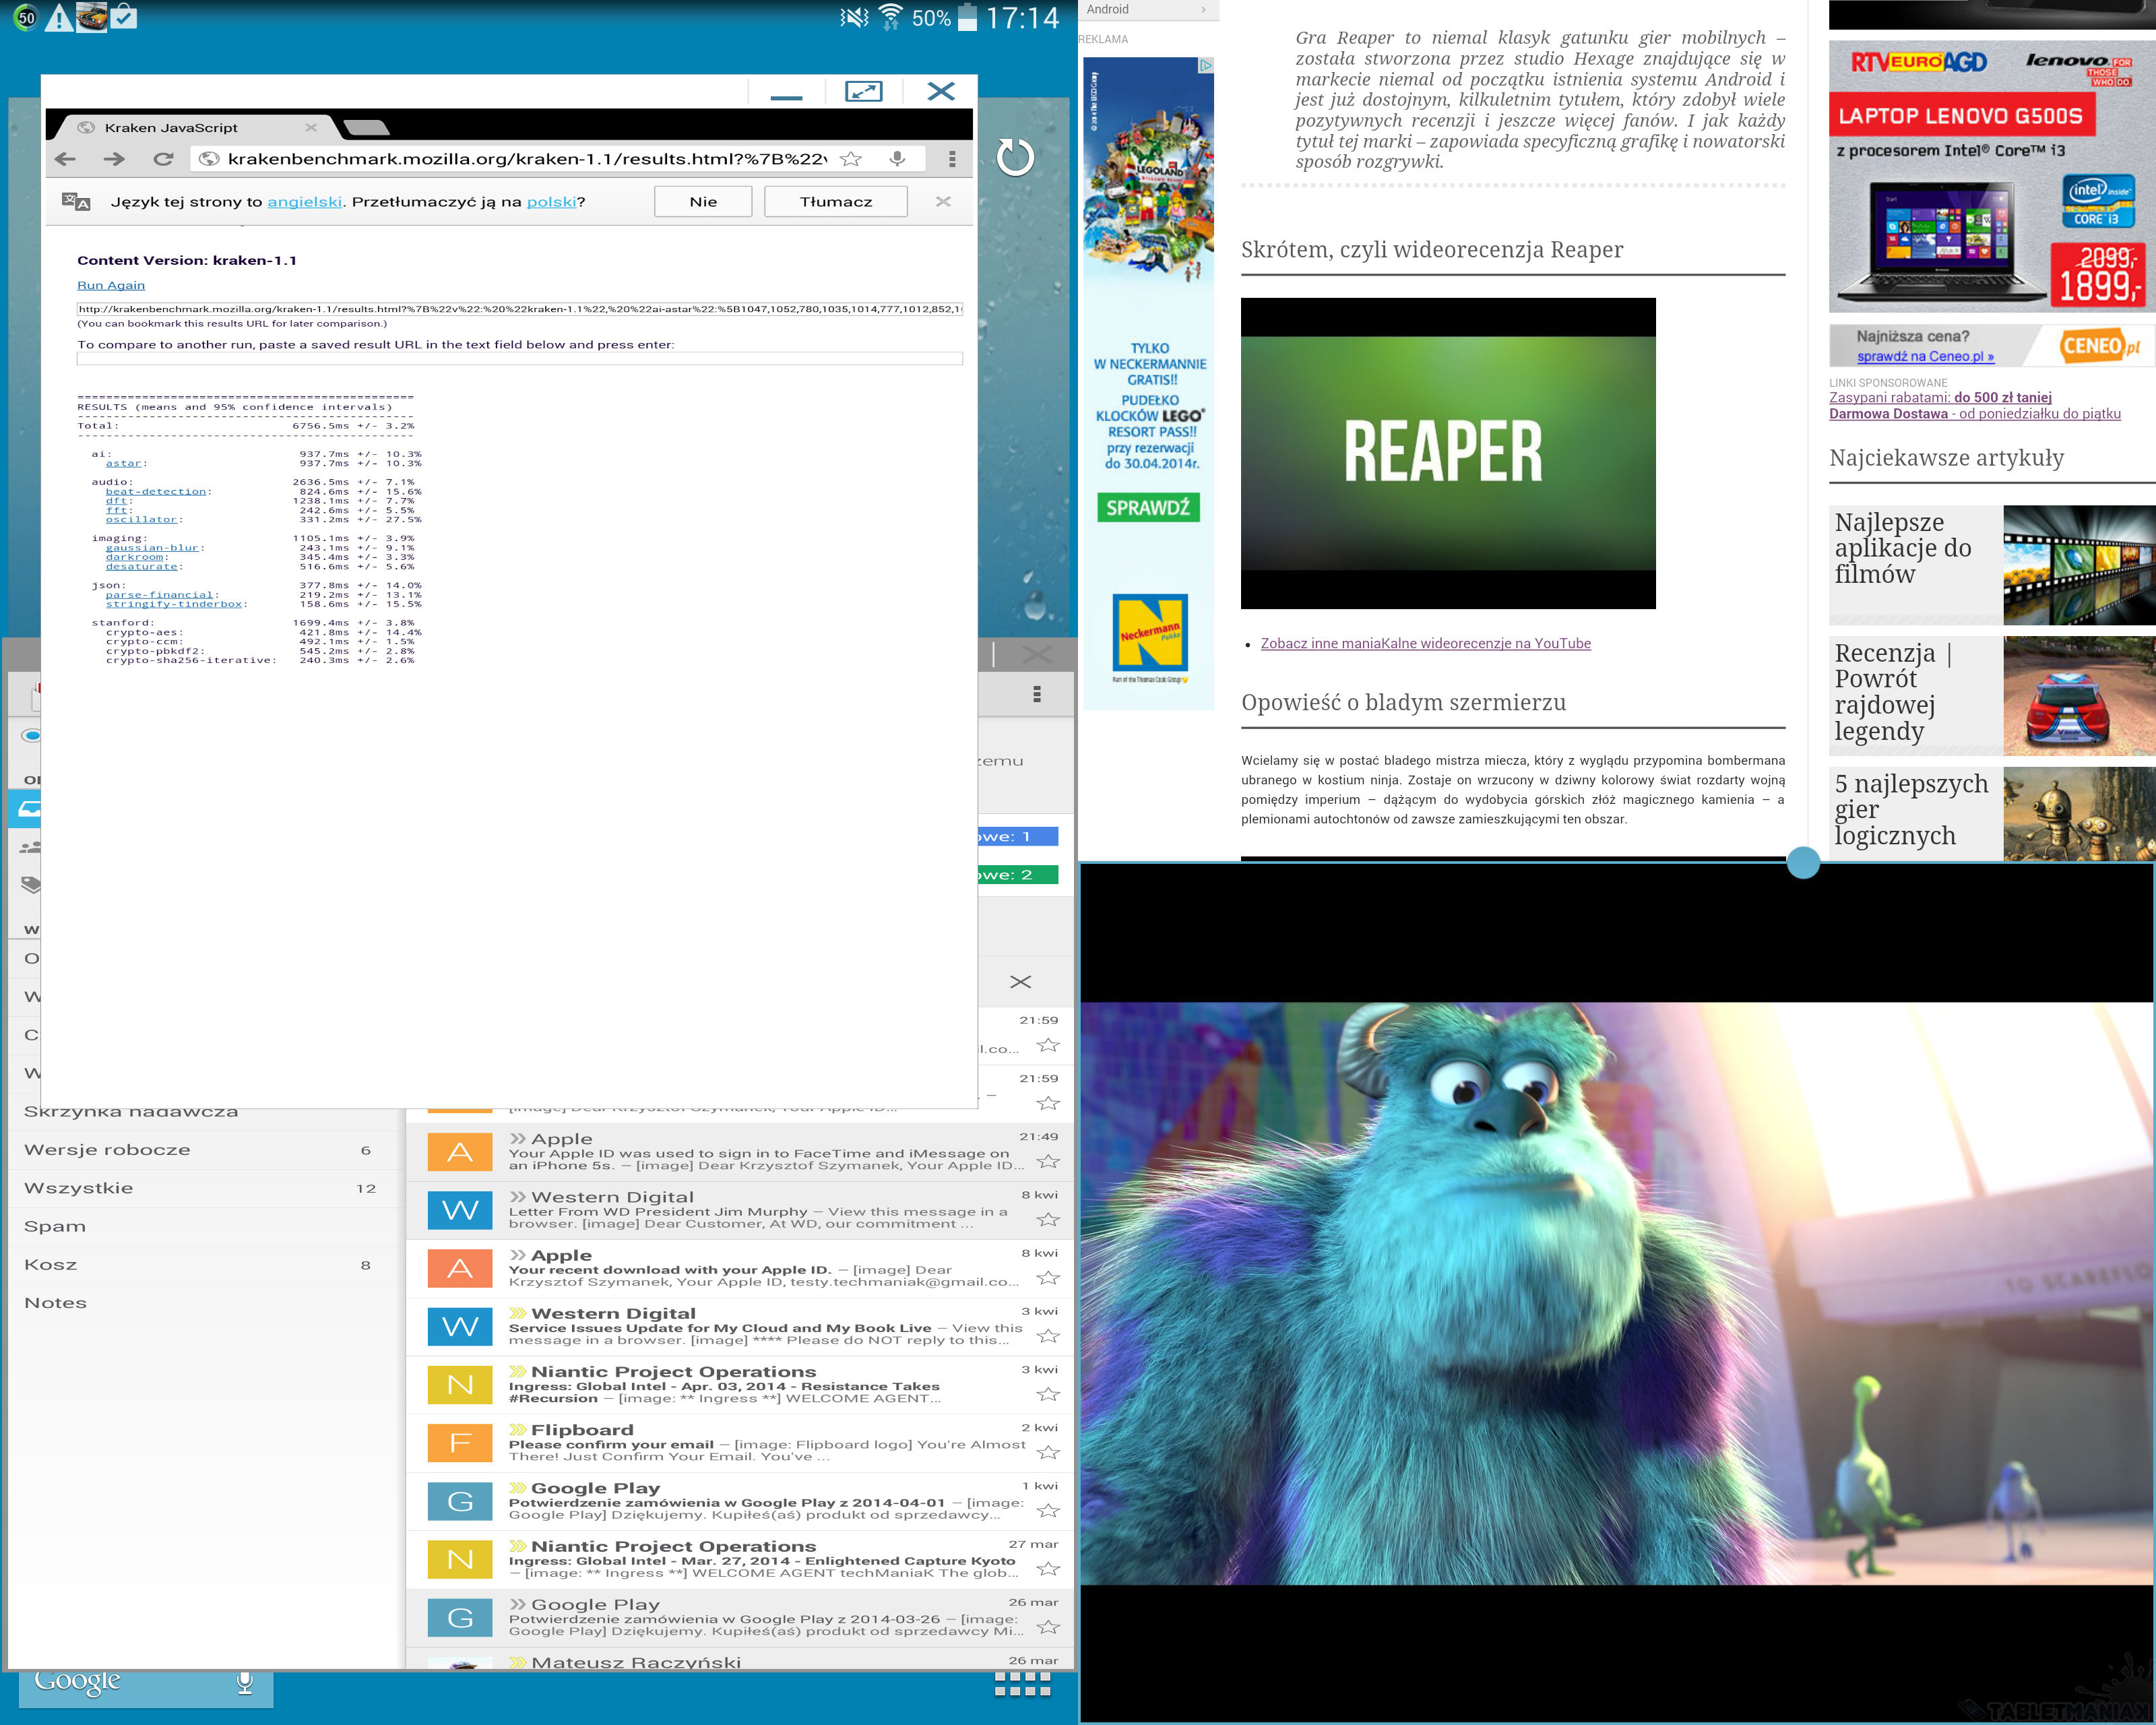Viewport: 2156px width, 1725px height.
Task: Star the Flipboard confirm email message
Action: [x=1047, y=1452]
